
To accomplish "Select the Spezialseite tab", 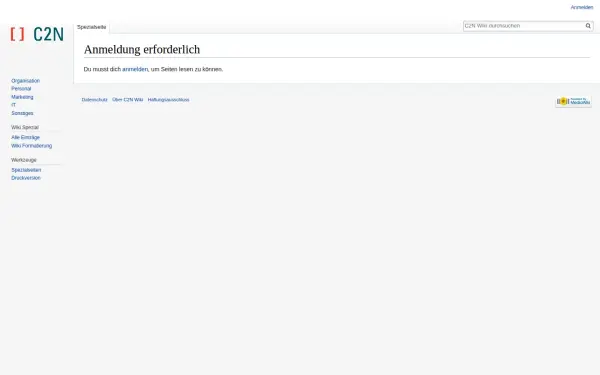I will 91,27.
